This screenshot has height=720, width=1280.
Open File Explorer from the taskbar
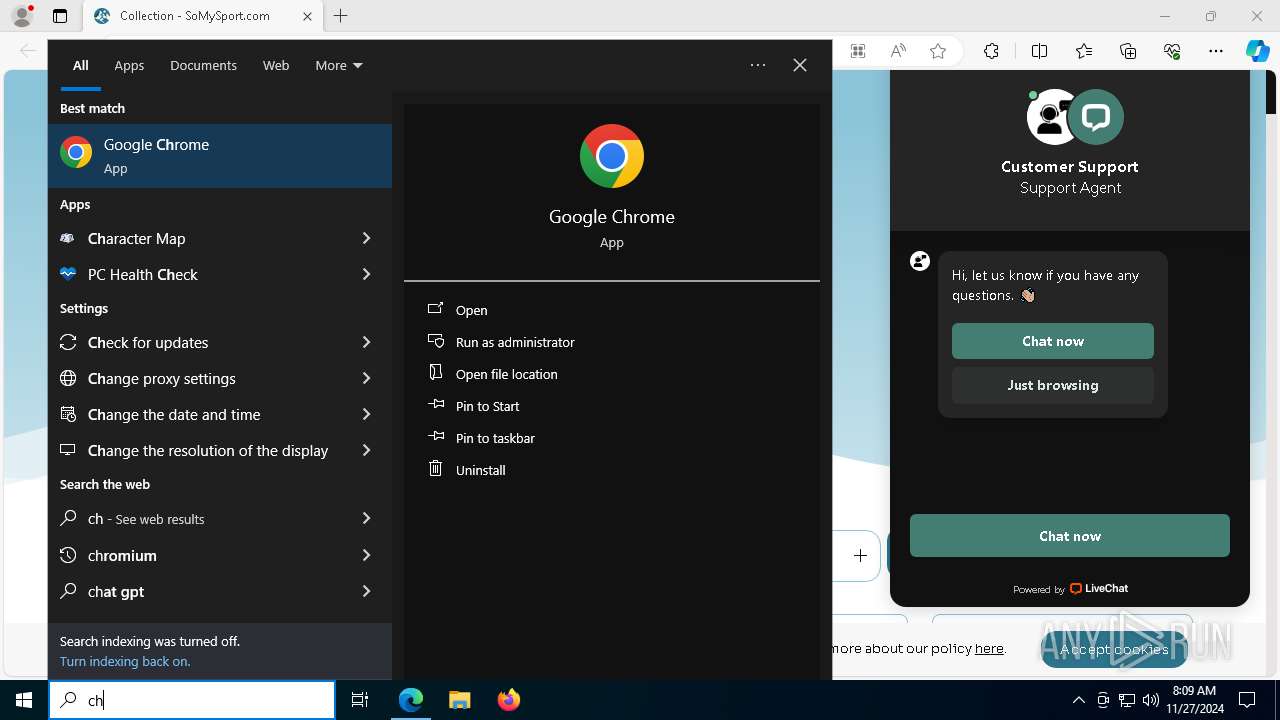(459, 700)
